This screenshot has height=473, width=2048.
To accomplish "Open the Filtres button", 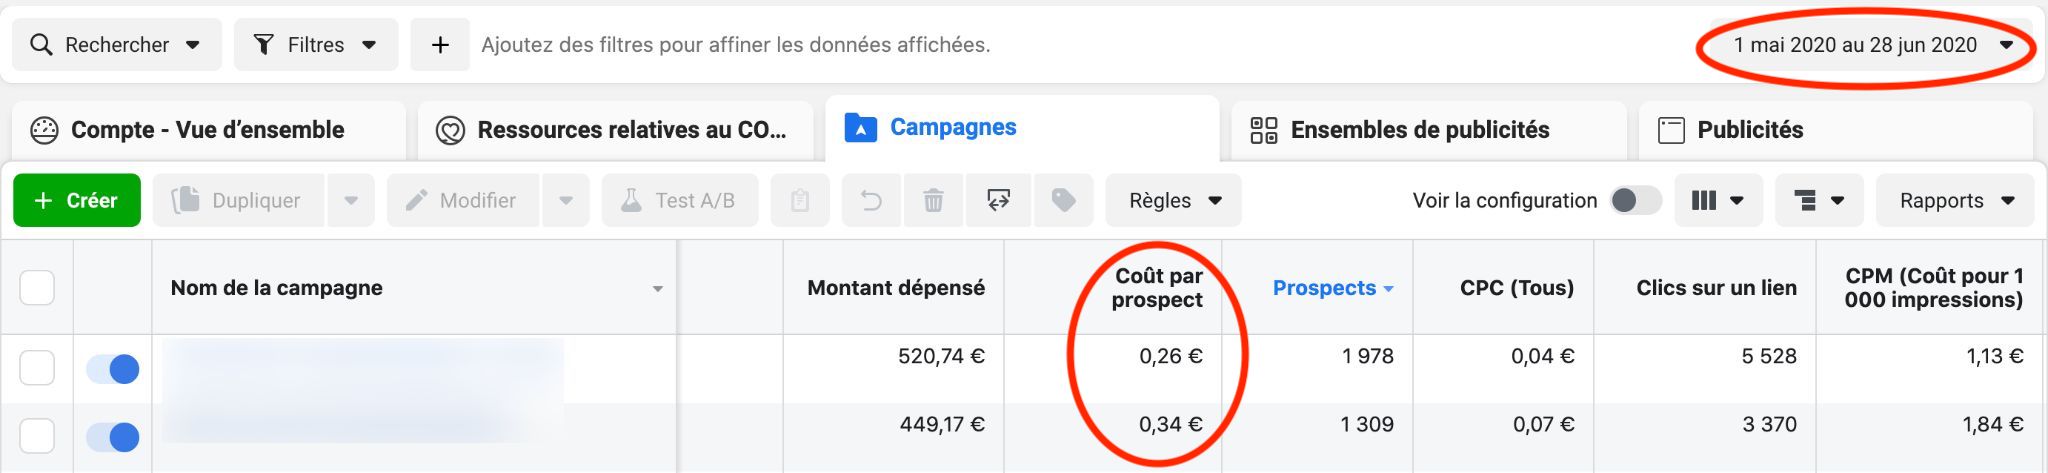I will 316,45.
